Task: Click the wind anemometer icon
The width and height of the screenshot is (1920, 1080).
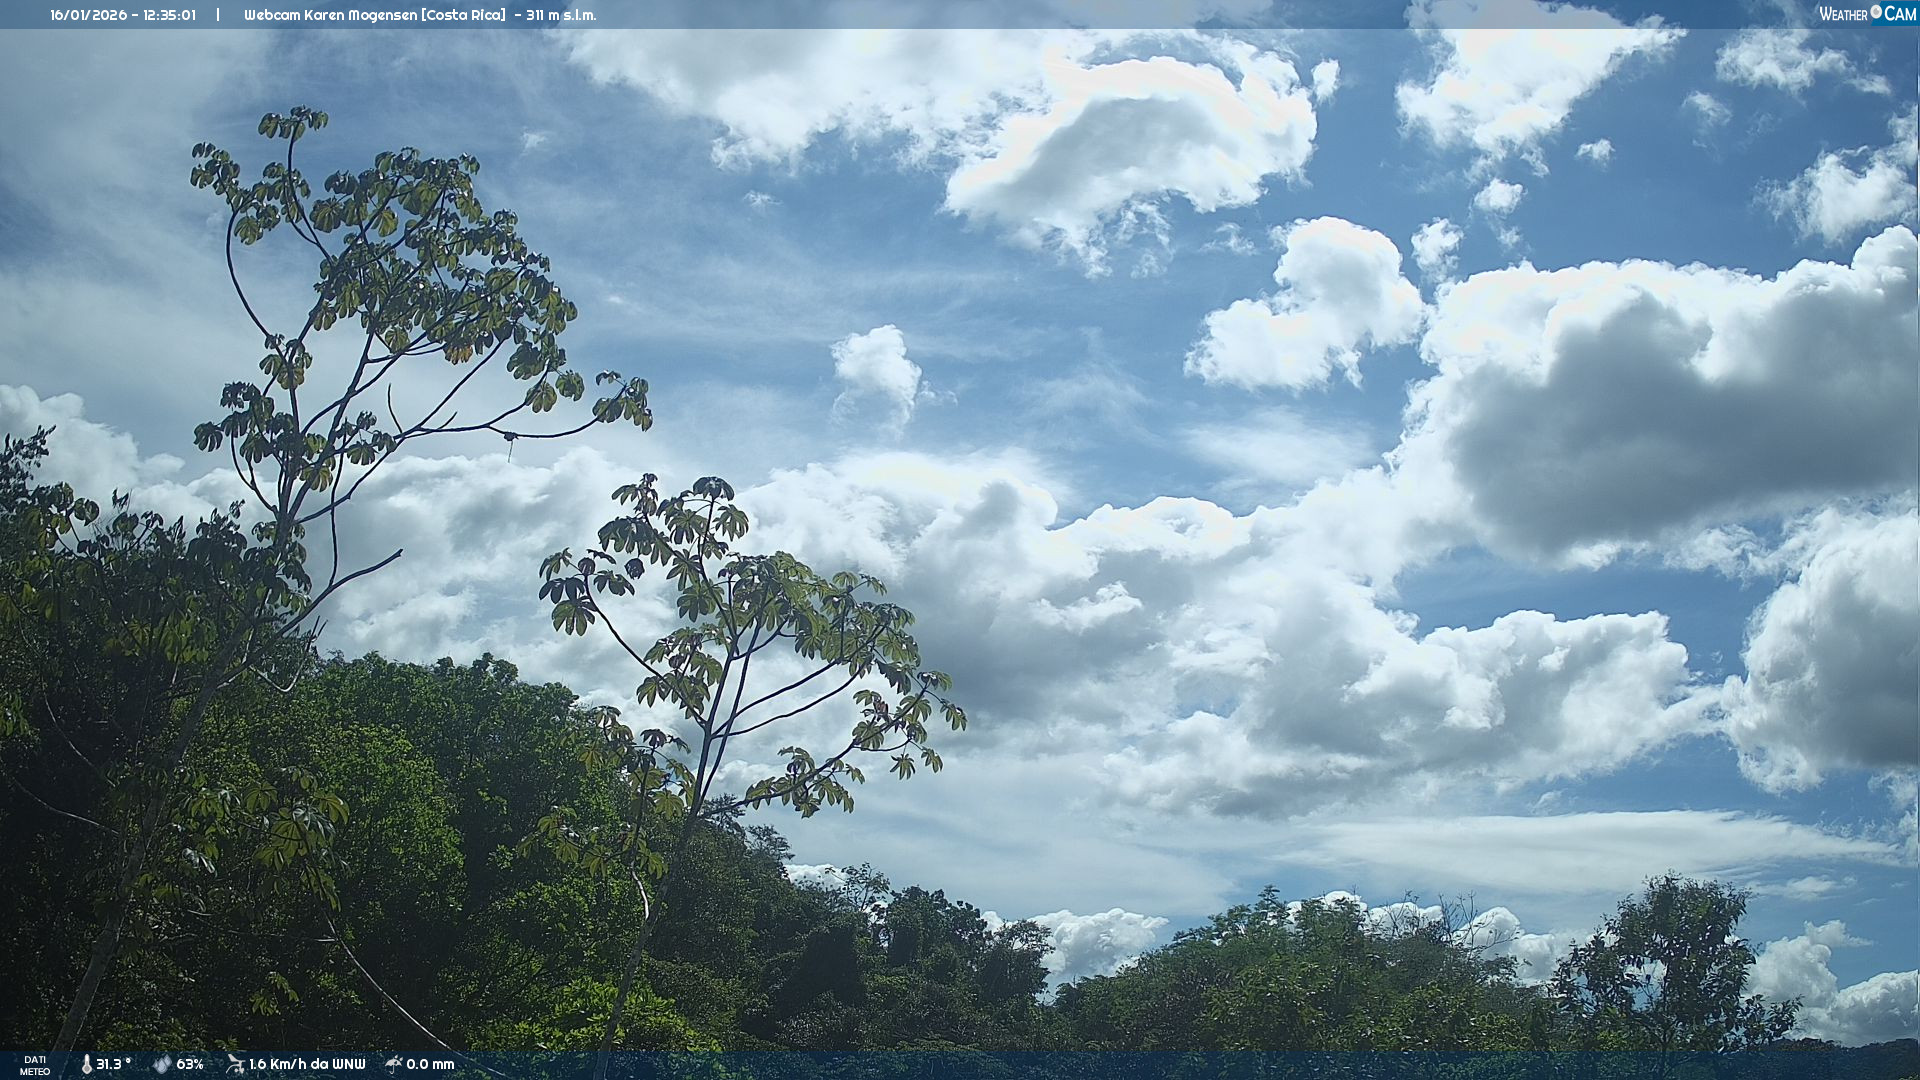Action: tap(235, 1064)
